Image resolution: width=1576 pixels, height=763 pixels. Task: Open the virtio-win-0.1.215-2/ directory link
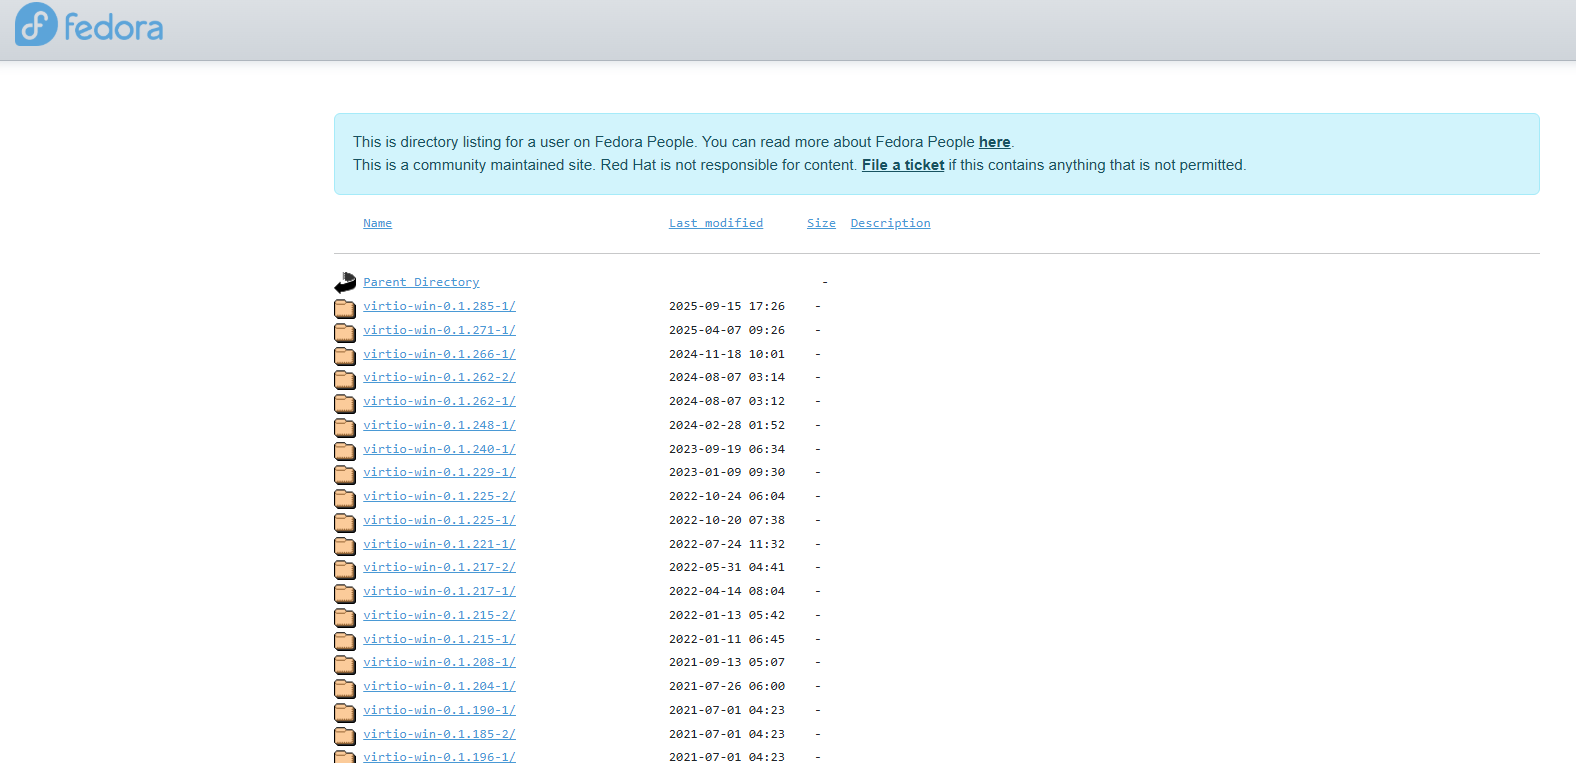439,615
